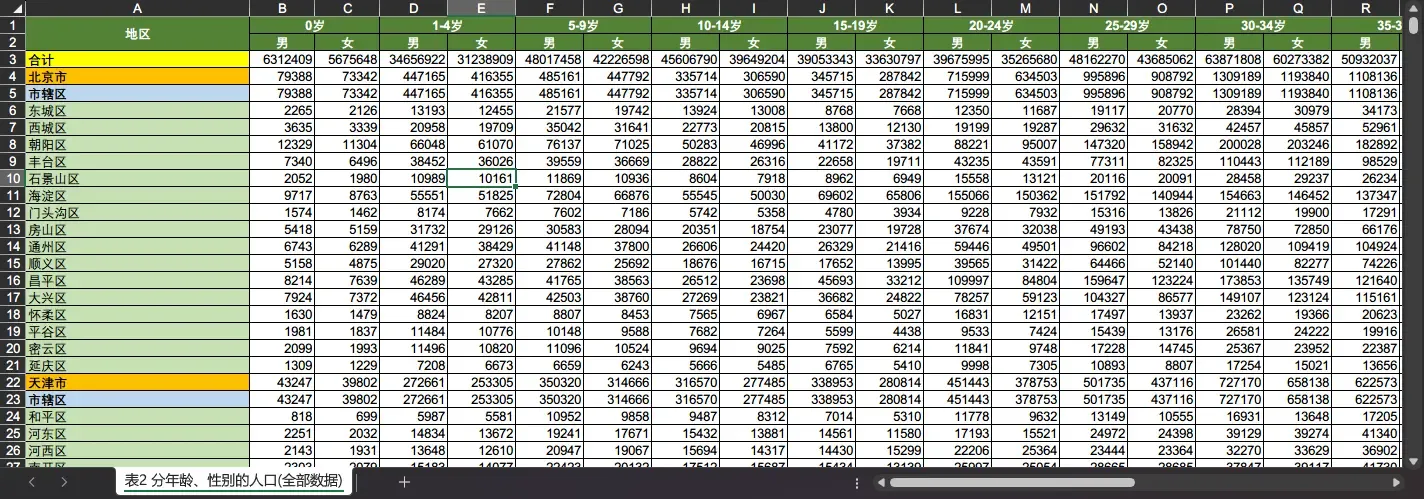Click the 东城区 row label
This screenshot has width=1424, height=499.
click(137, 110)
